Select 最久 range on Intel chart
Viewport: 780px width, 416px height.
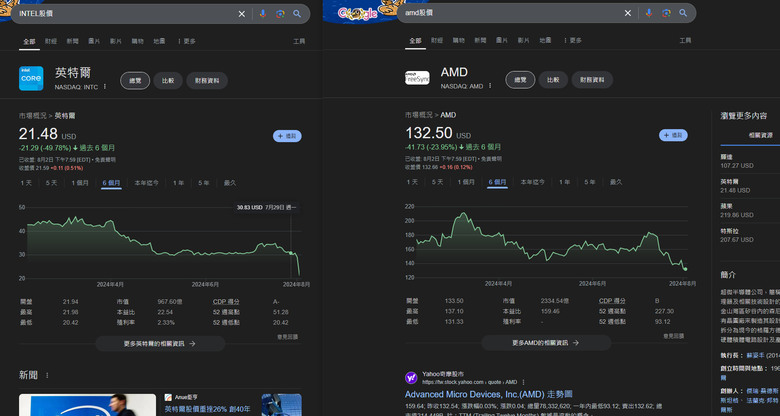230,183
